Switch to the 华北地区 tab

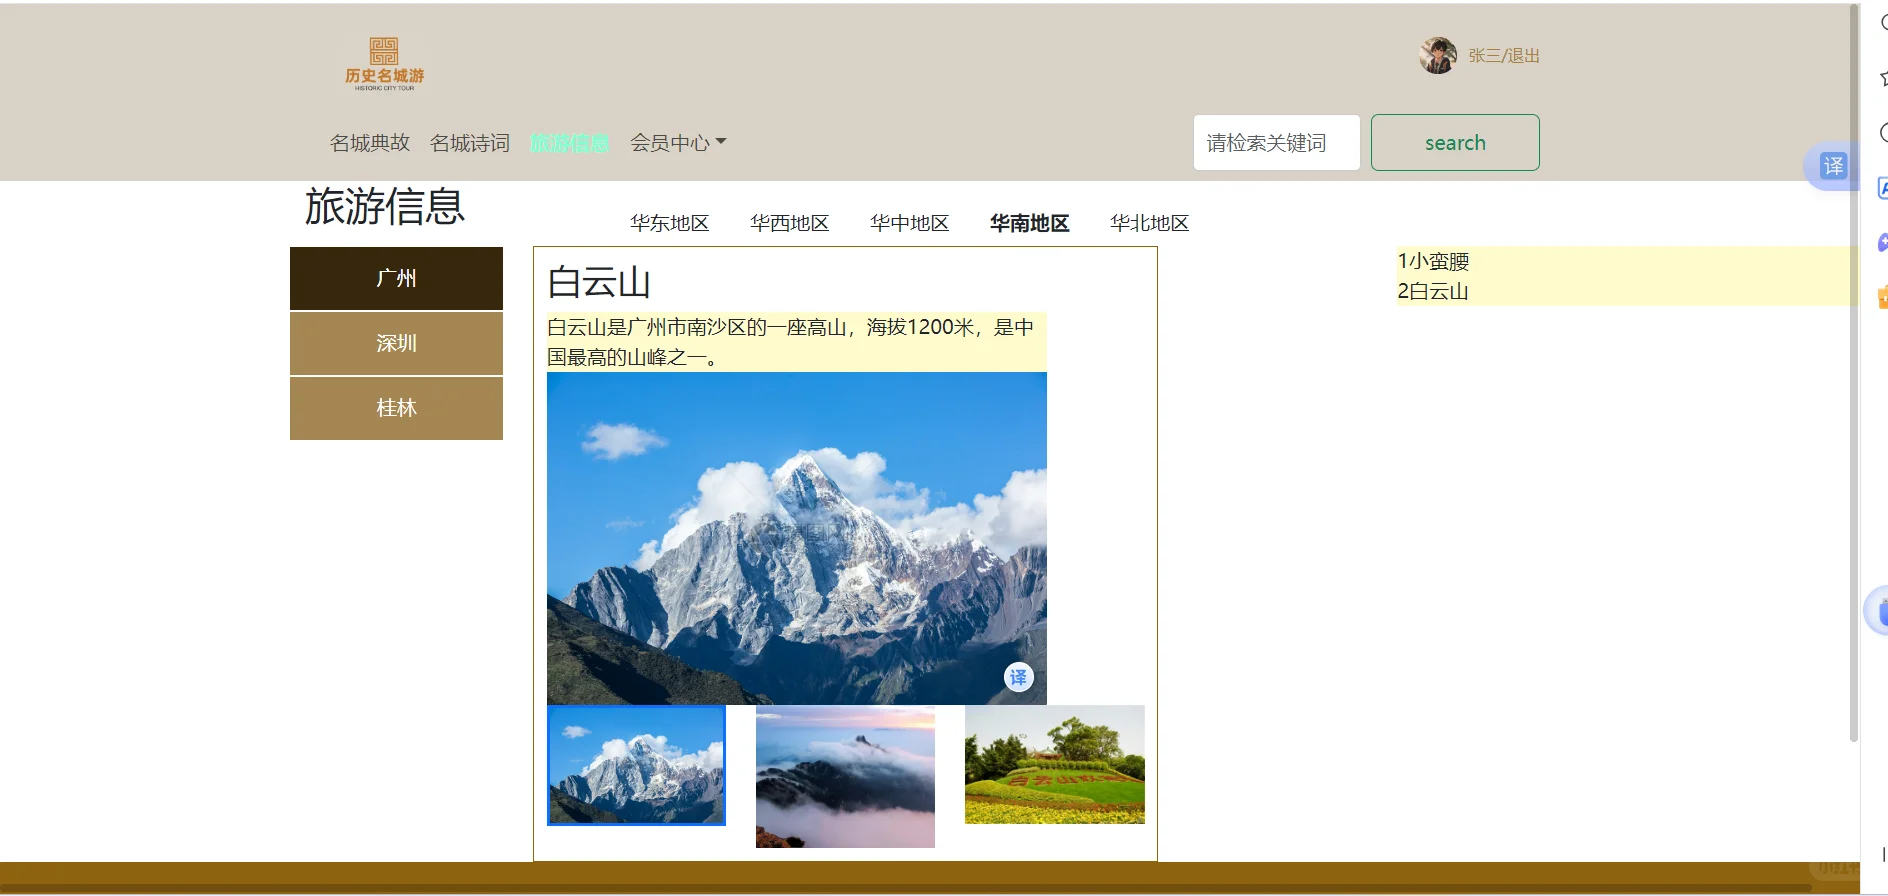point(1150,223)
